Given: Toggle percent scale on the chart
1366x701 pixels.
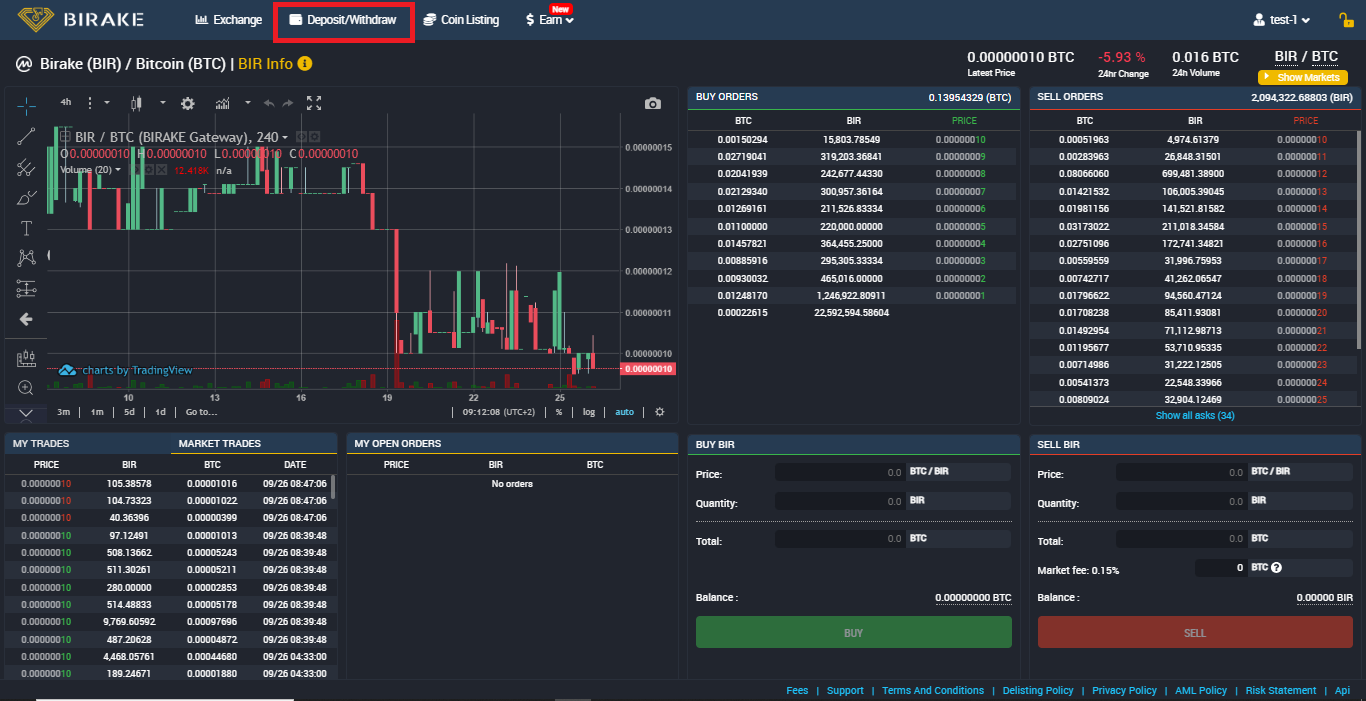Looking at the screenshot, I should point(559,412).
